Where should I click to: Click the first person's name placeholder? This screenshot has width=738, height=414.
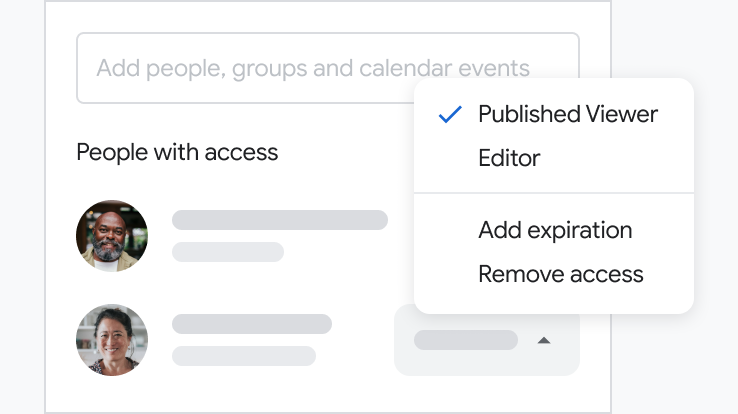[x=279, y=220]
